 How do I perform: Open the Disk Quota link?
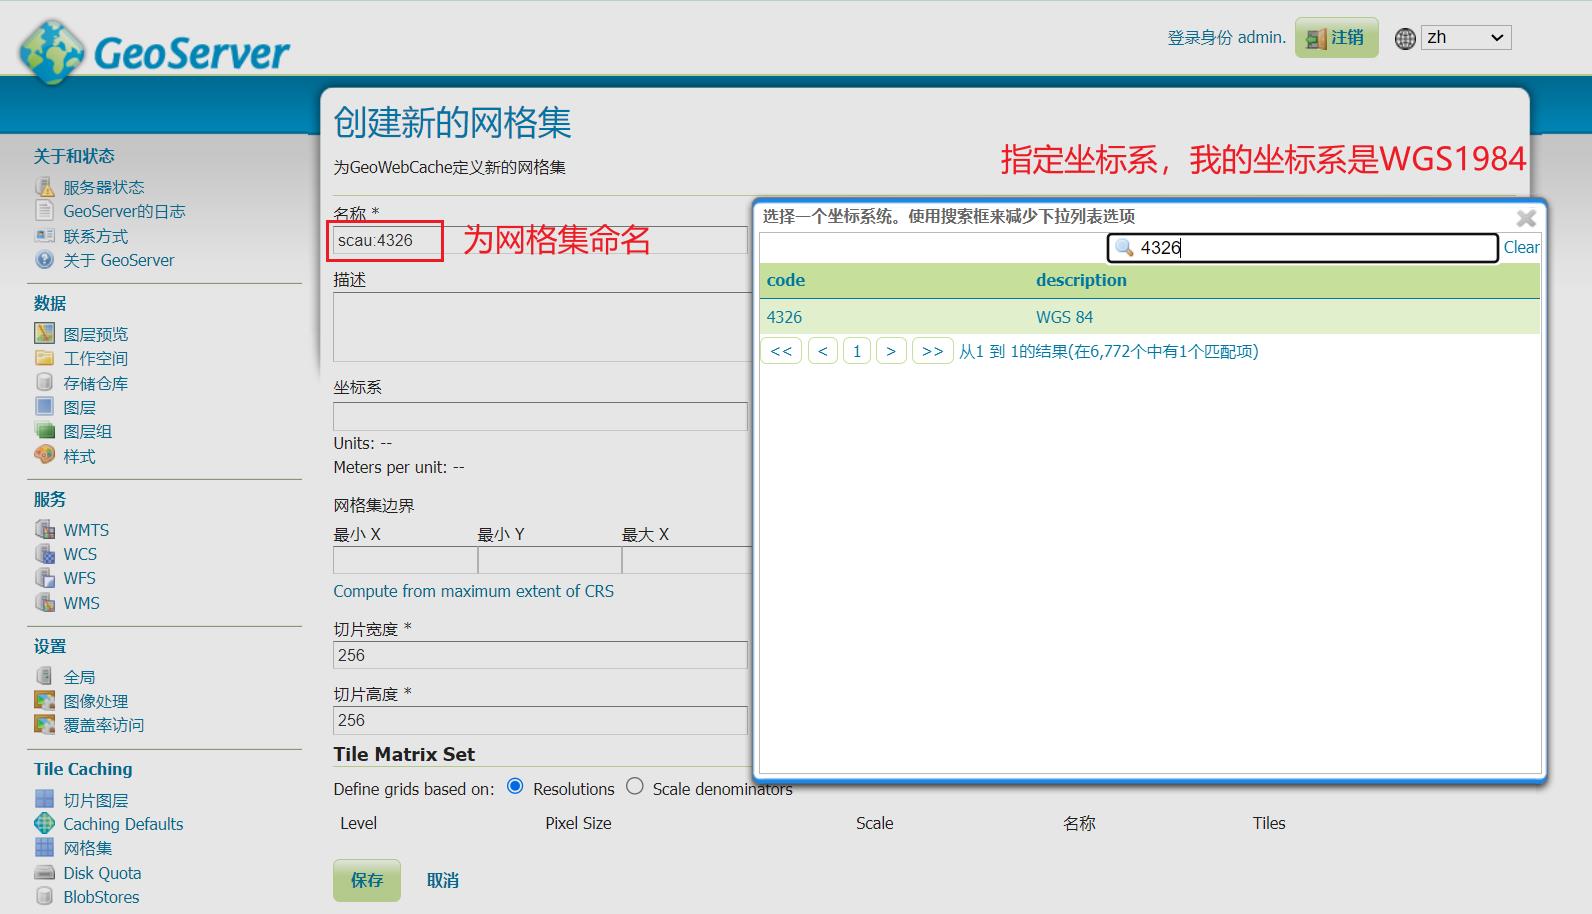click(x=102, y=873)
